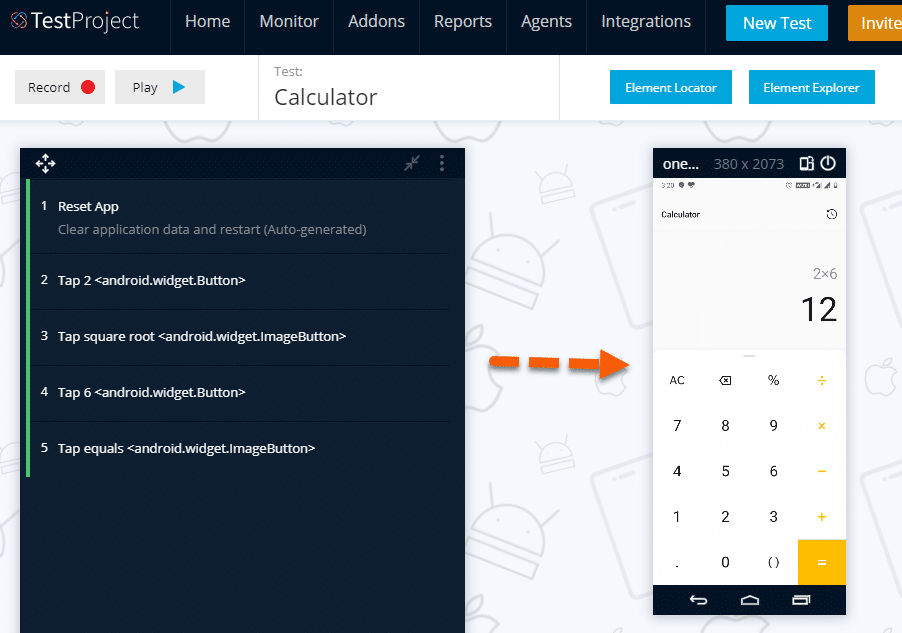Viewport: 902px width, 633px height.
Task: Click the device rotate icon
Action: point(807,163)
